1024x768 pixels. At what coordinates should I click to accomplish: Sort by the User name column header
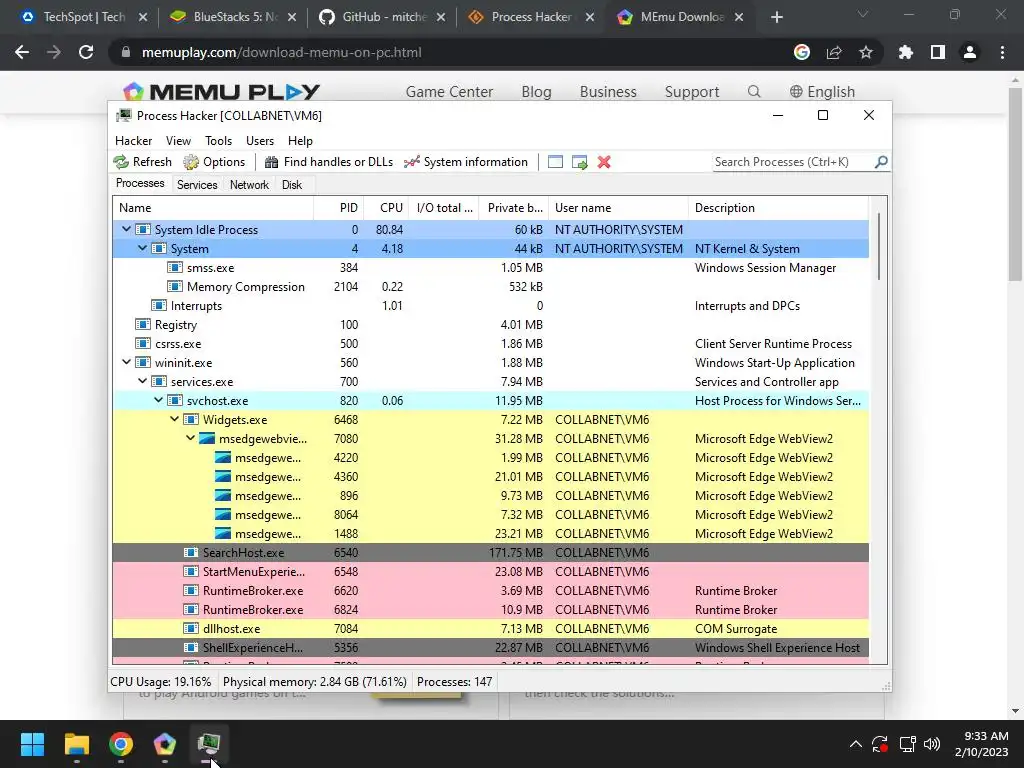click(618, 208)
